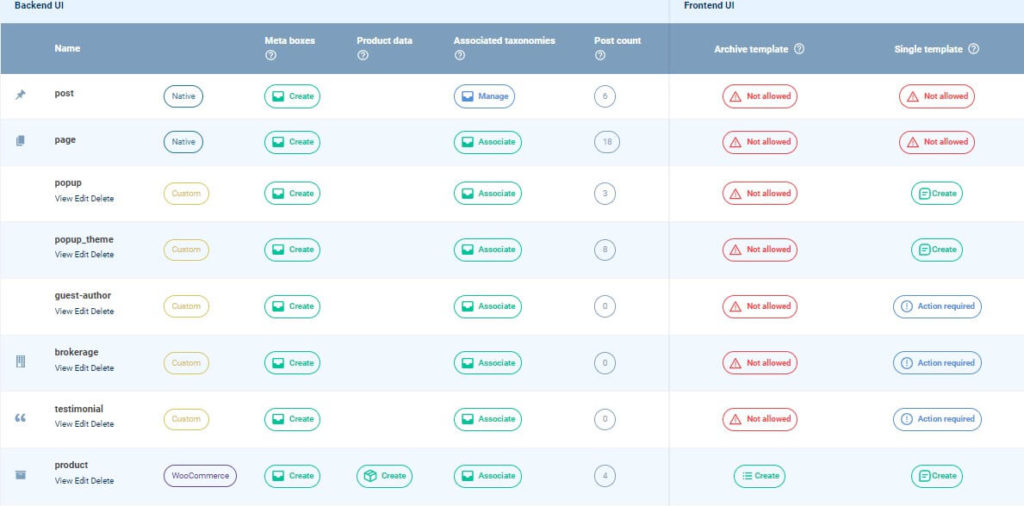Image resolution: width=1024 pixels, height=506 pixels.
Task: Click the archive box icon beside product
Action: [x=20, y=475]
